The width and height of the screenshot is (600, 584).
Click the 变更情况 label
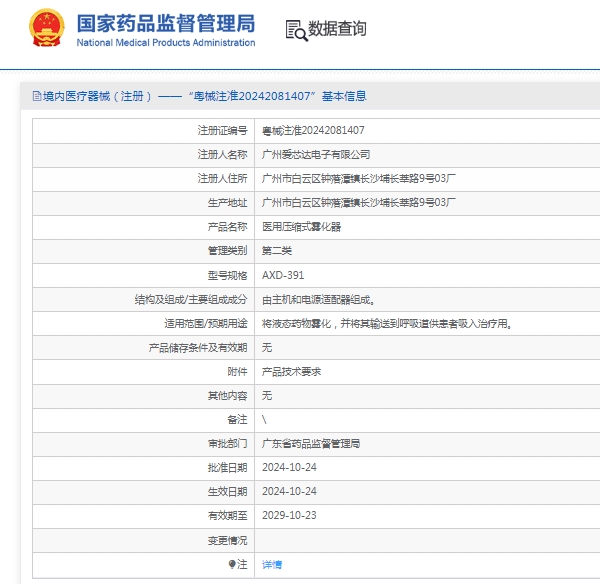point(227,540)
